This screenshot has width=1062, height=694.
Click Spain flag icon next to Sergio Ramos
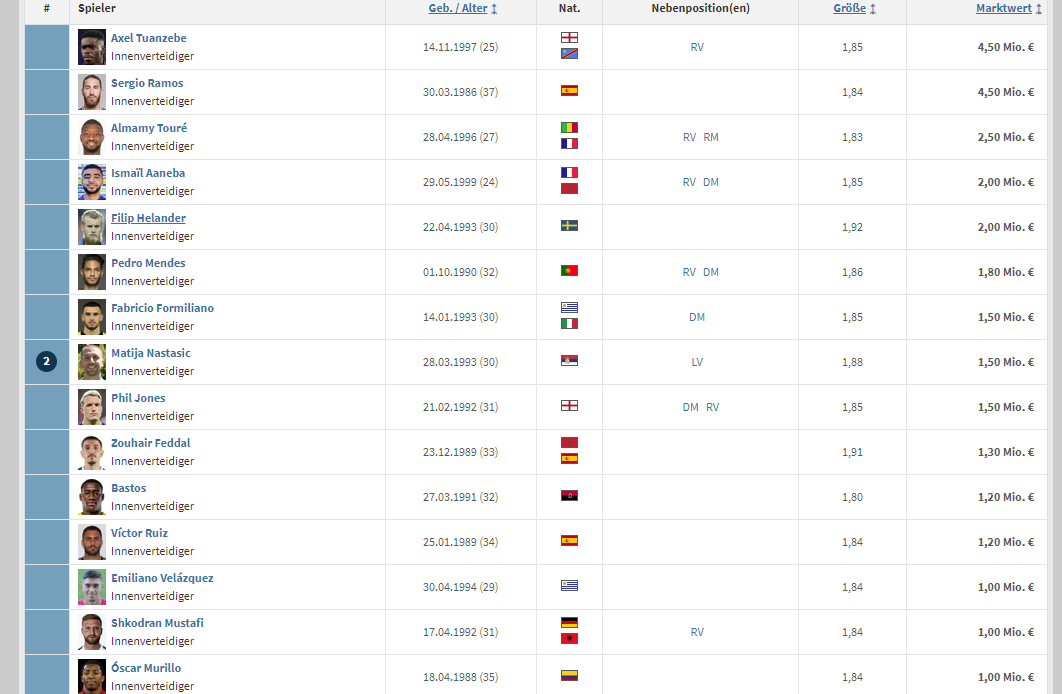[569, 91]
